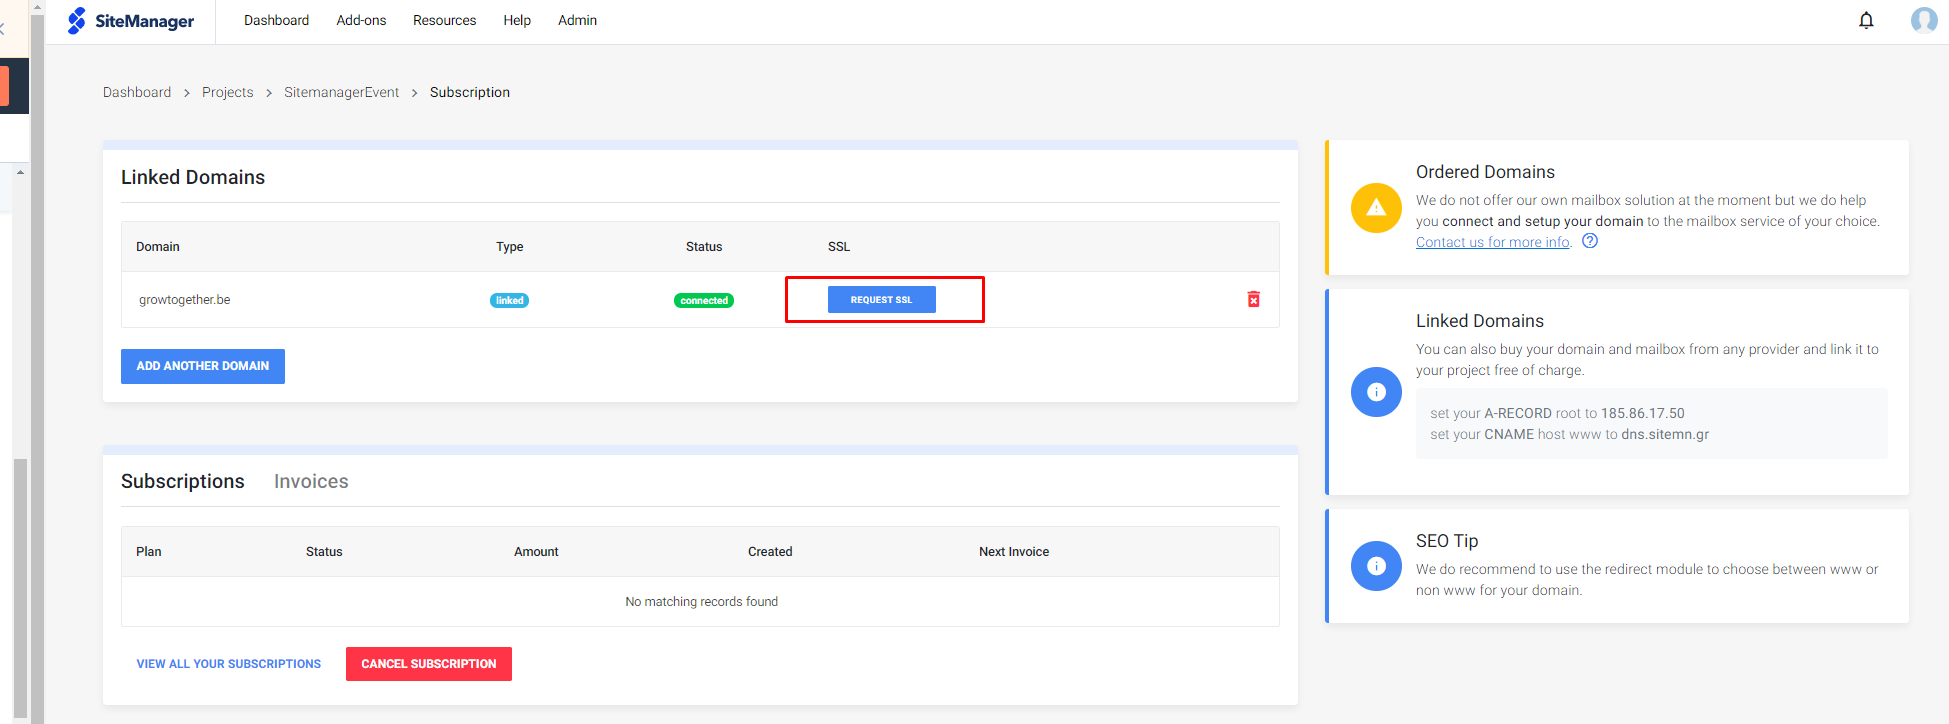Click the A-RECORD IP 185.86.17.50
1949x724 pixels.
coord(1643,413)
